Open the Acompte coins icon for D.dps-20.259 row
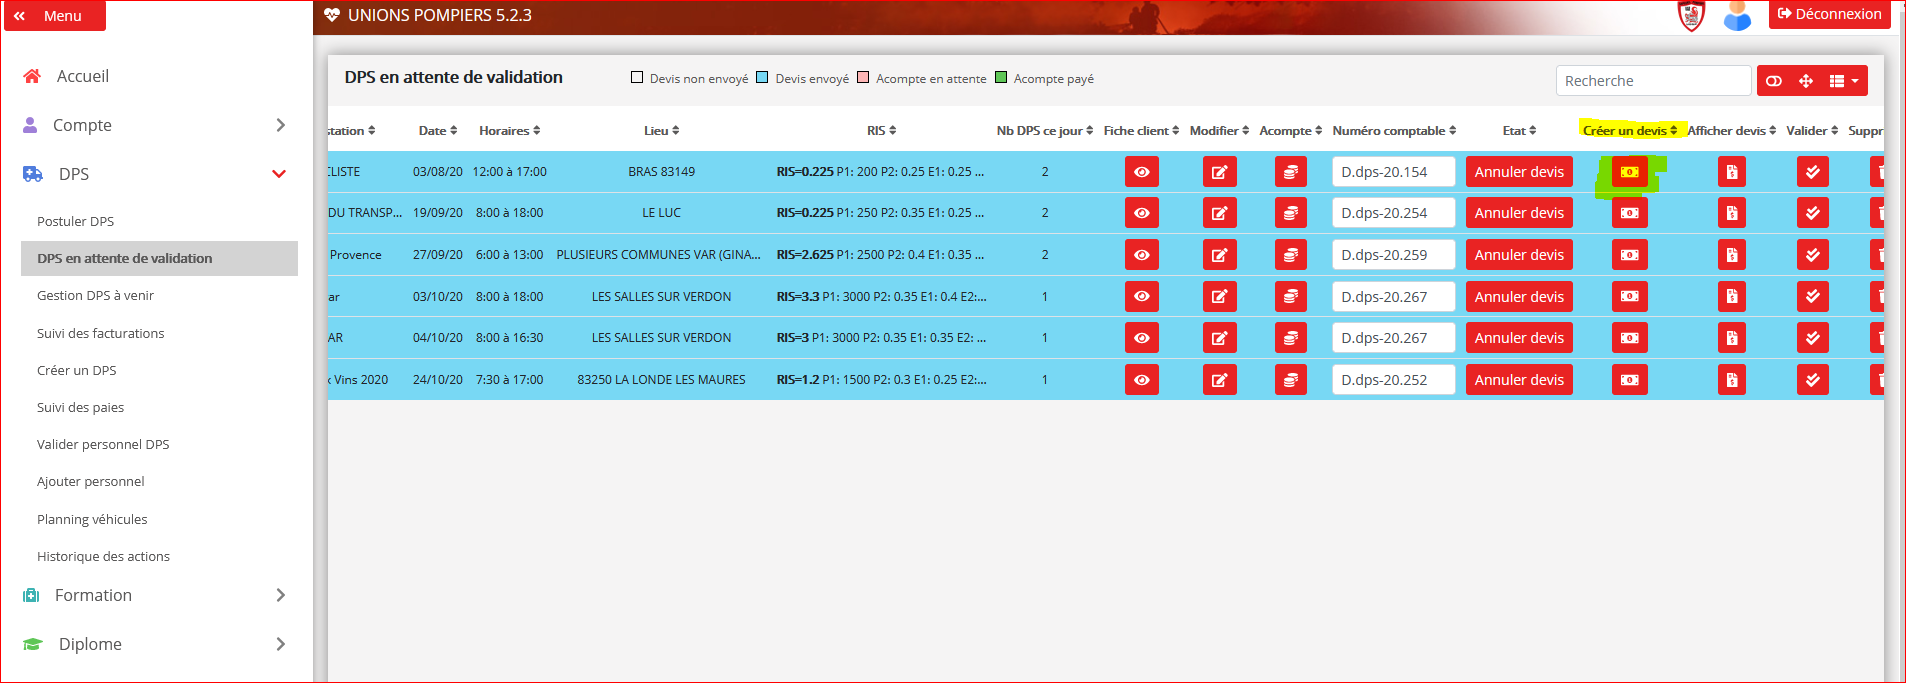1906x683 pixels. tap(1290, 255)
